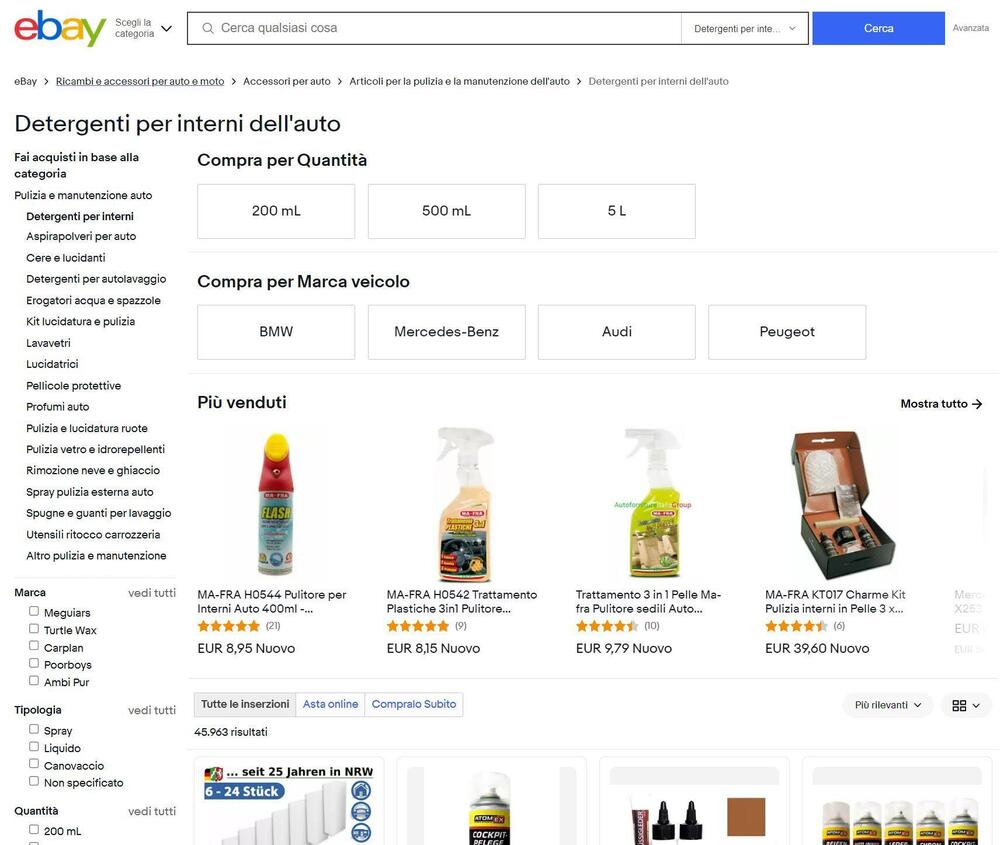Open the Atom Cockpit-Pflege spray listing image
The image size is (1000, 845).
click(x=490, y=808)
